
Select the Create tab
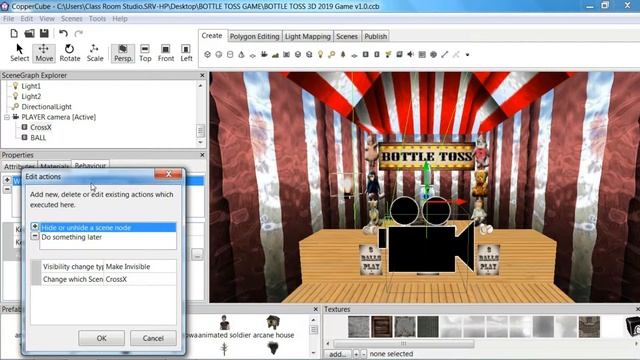(212, 36)
